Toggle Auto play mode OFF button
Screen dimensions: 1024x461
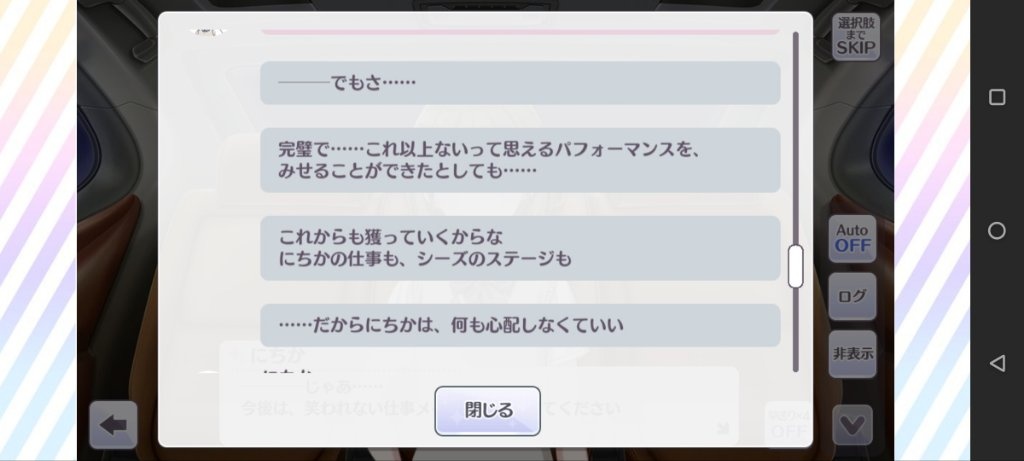point(852,238)
